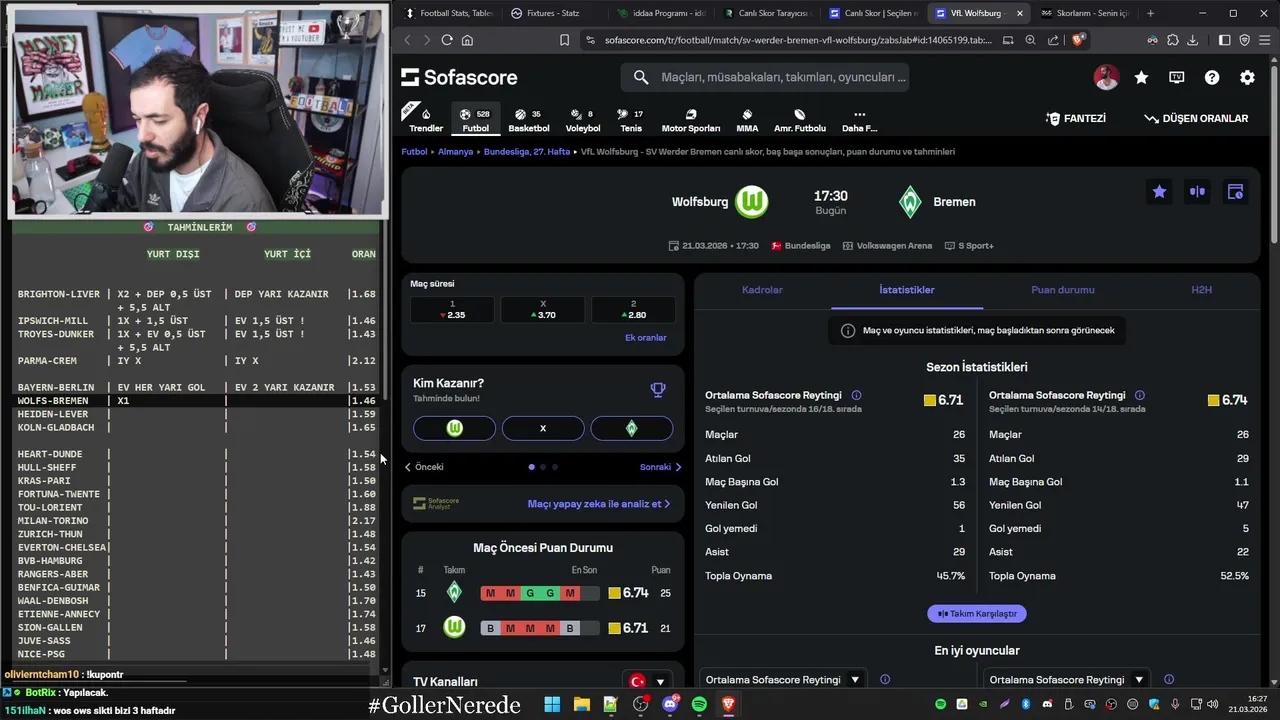The image size is (1280, 720).
Task: Open Spotify from the taskbar
Action: [699, 704]
